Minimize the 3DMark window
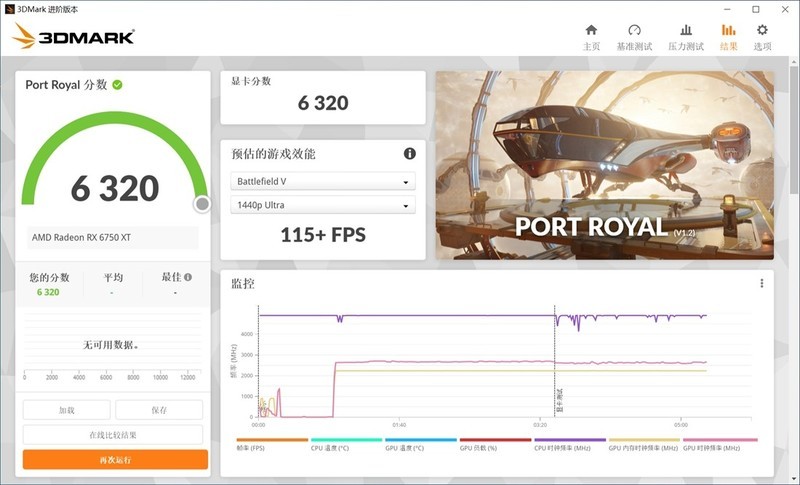This screenshot has height=485, width=800. click(727, 9)
